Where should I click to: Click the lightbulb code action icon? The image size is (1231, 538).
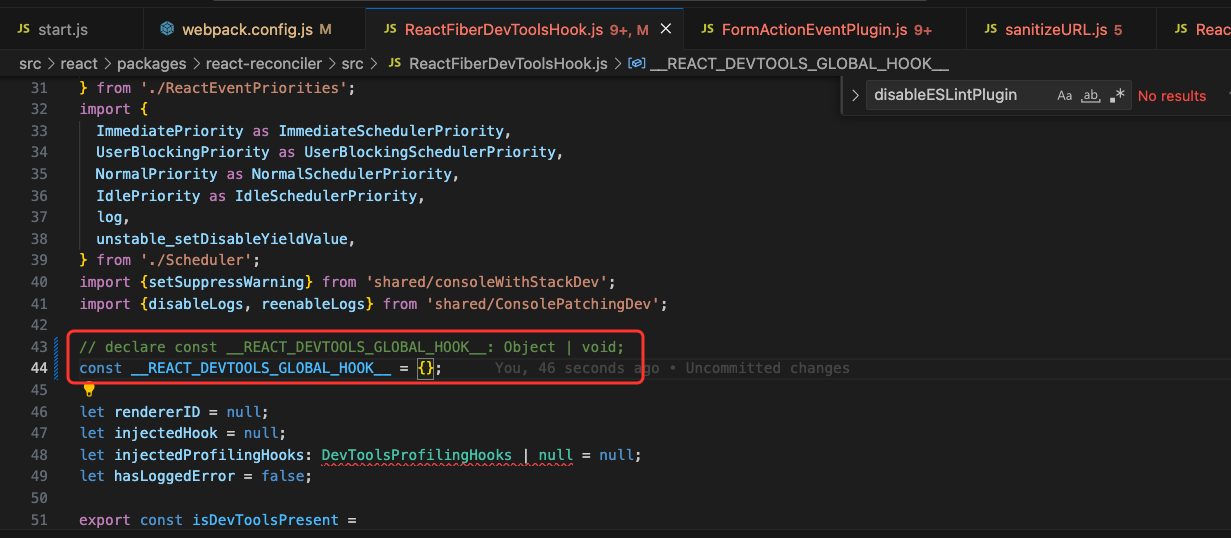[88, 390]
